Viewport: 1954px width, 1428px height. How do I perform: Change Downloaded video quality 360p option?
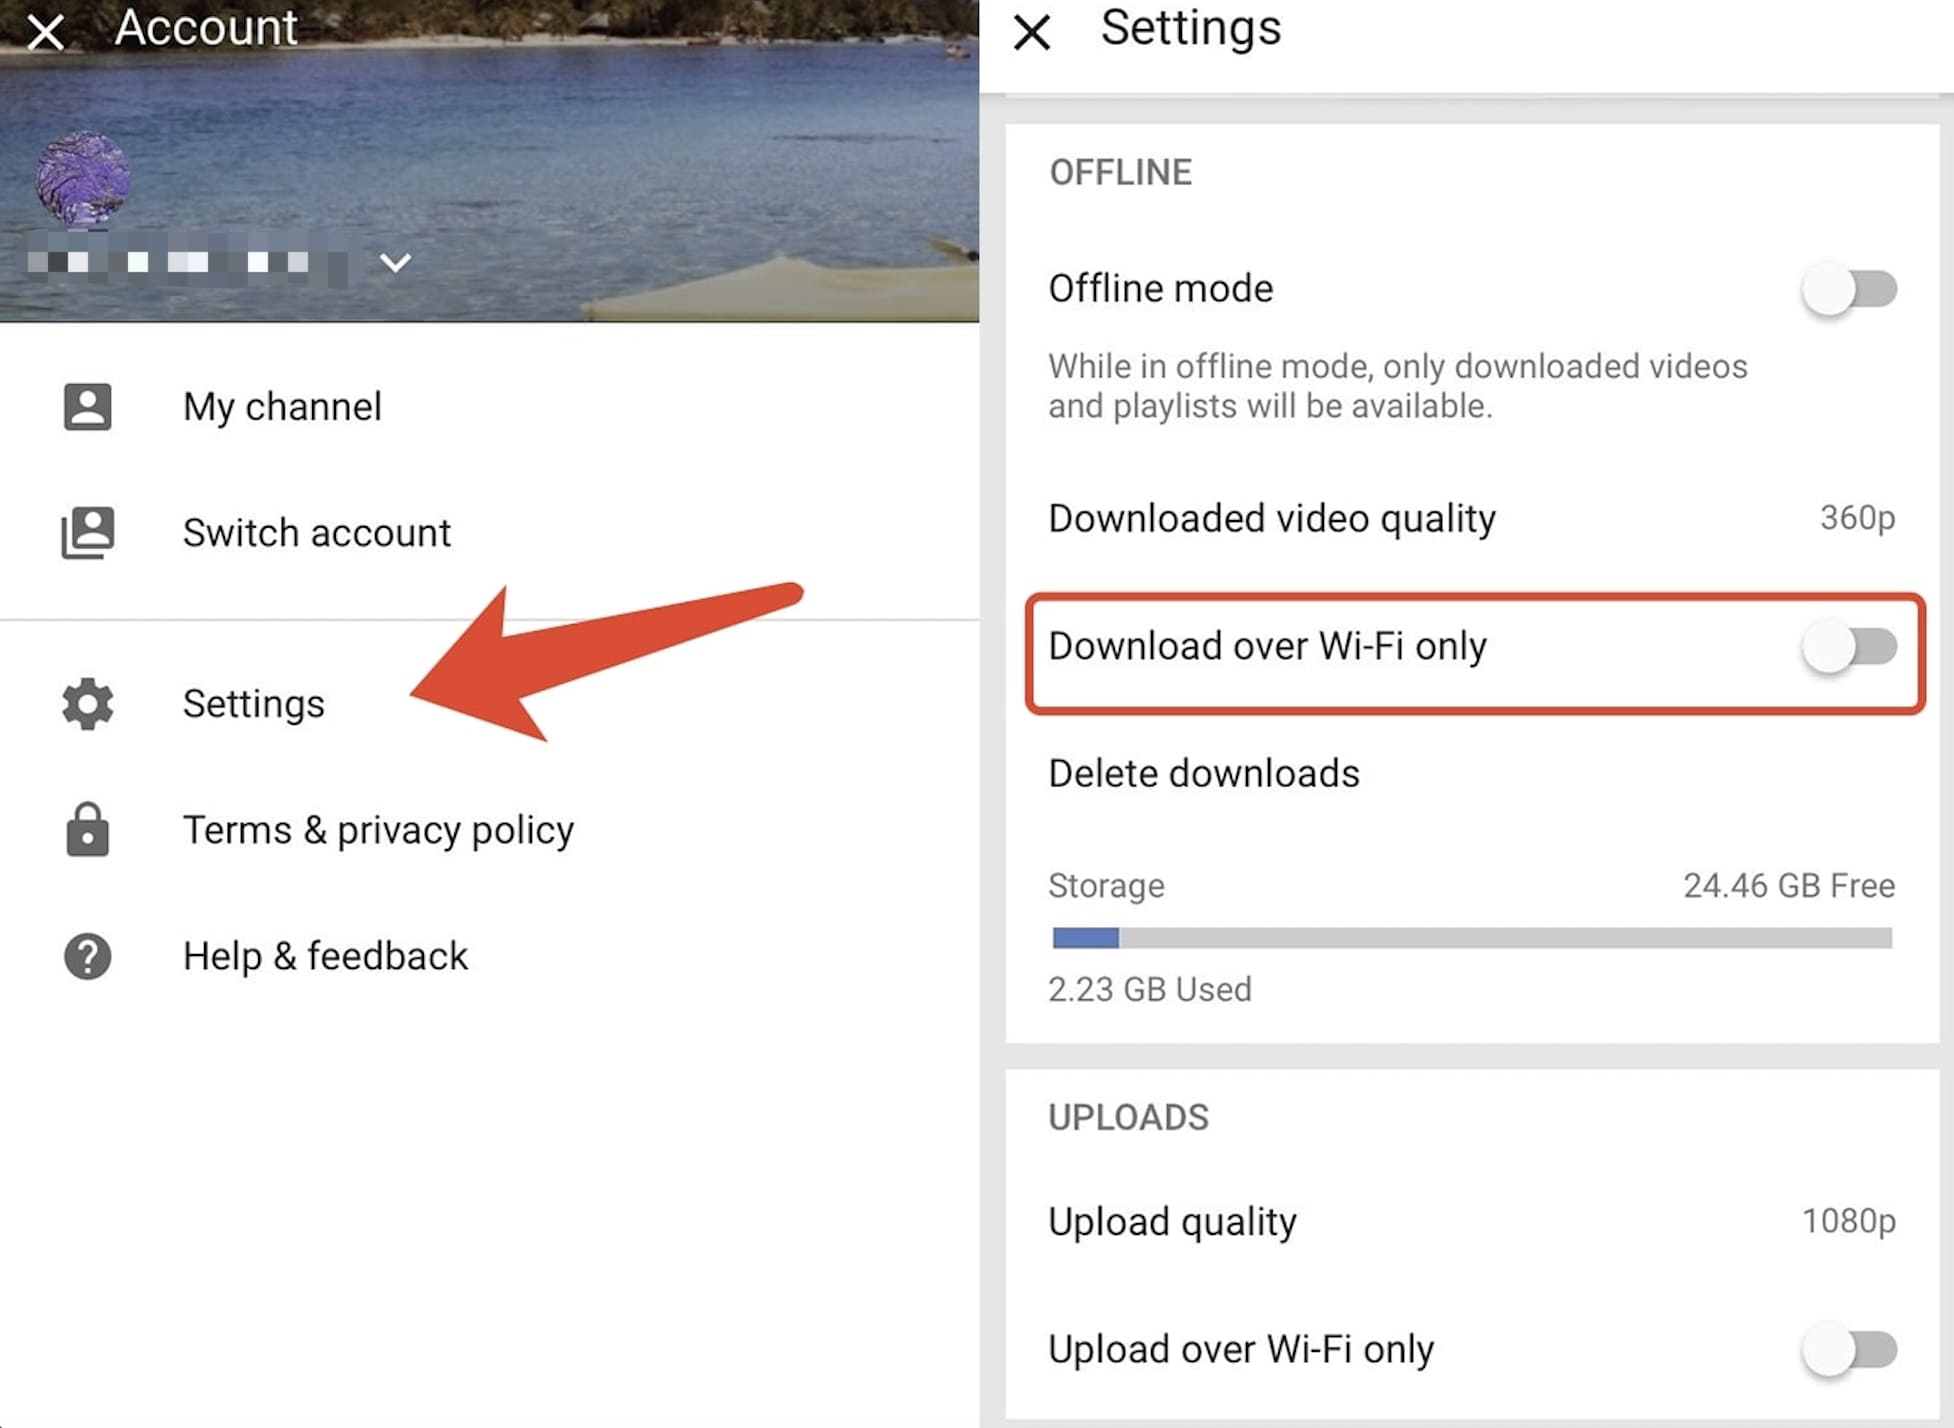point(1856,518)
